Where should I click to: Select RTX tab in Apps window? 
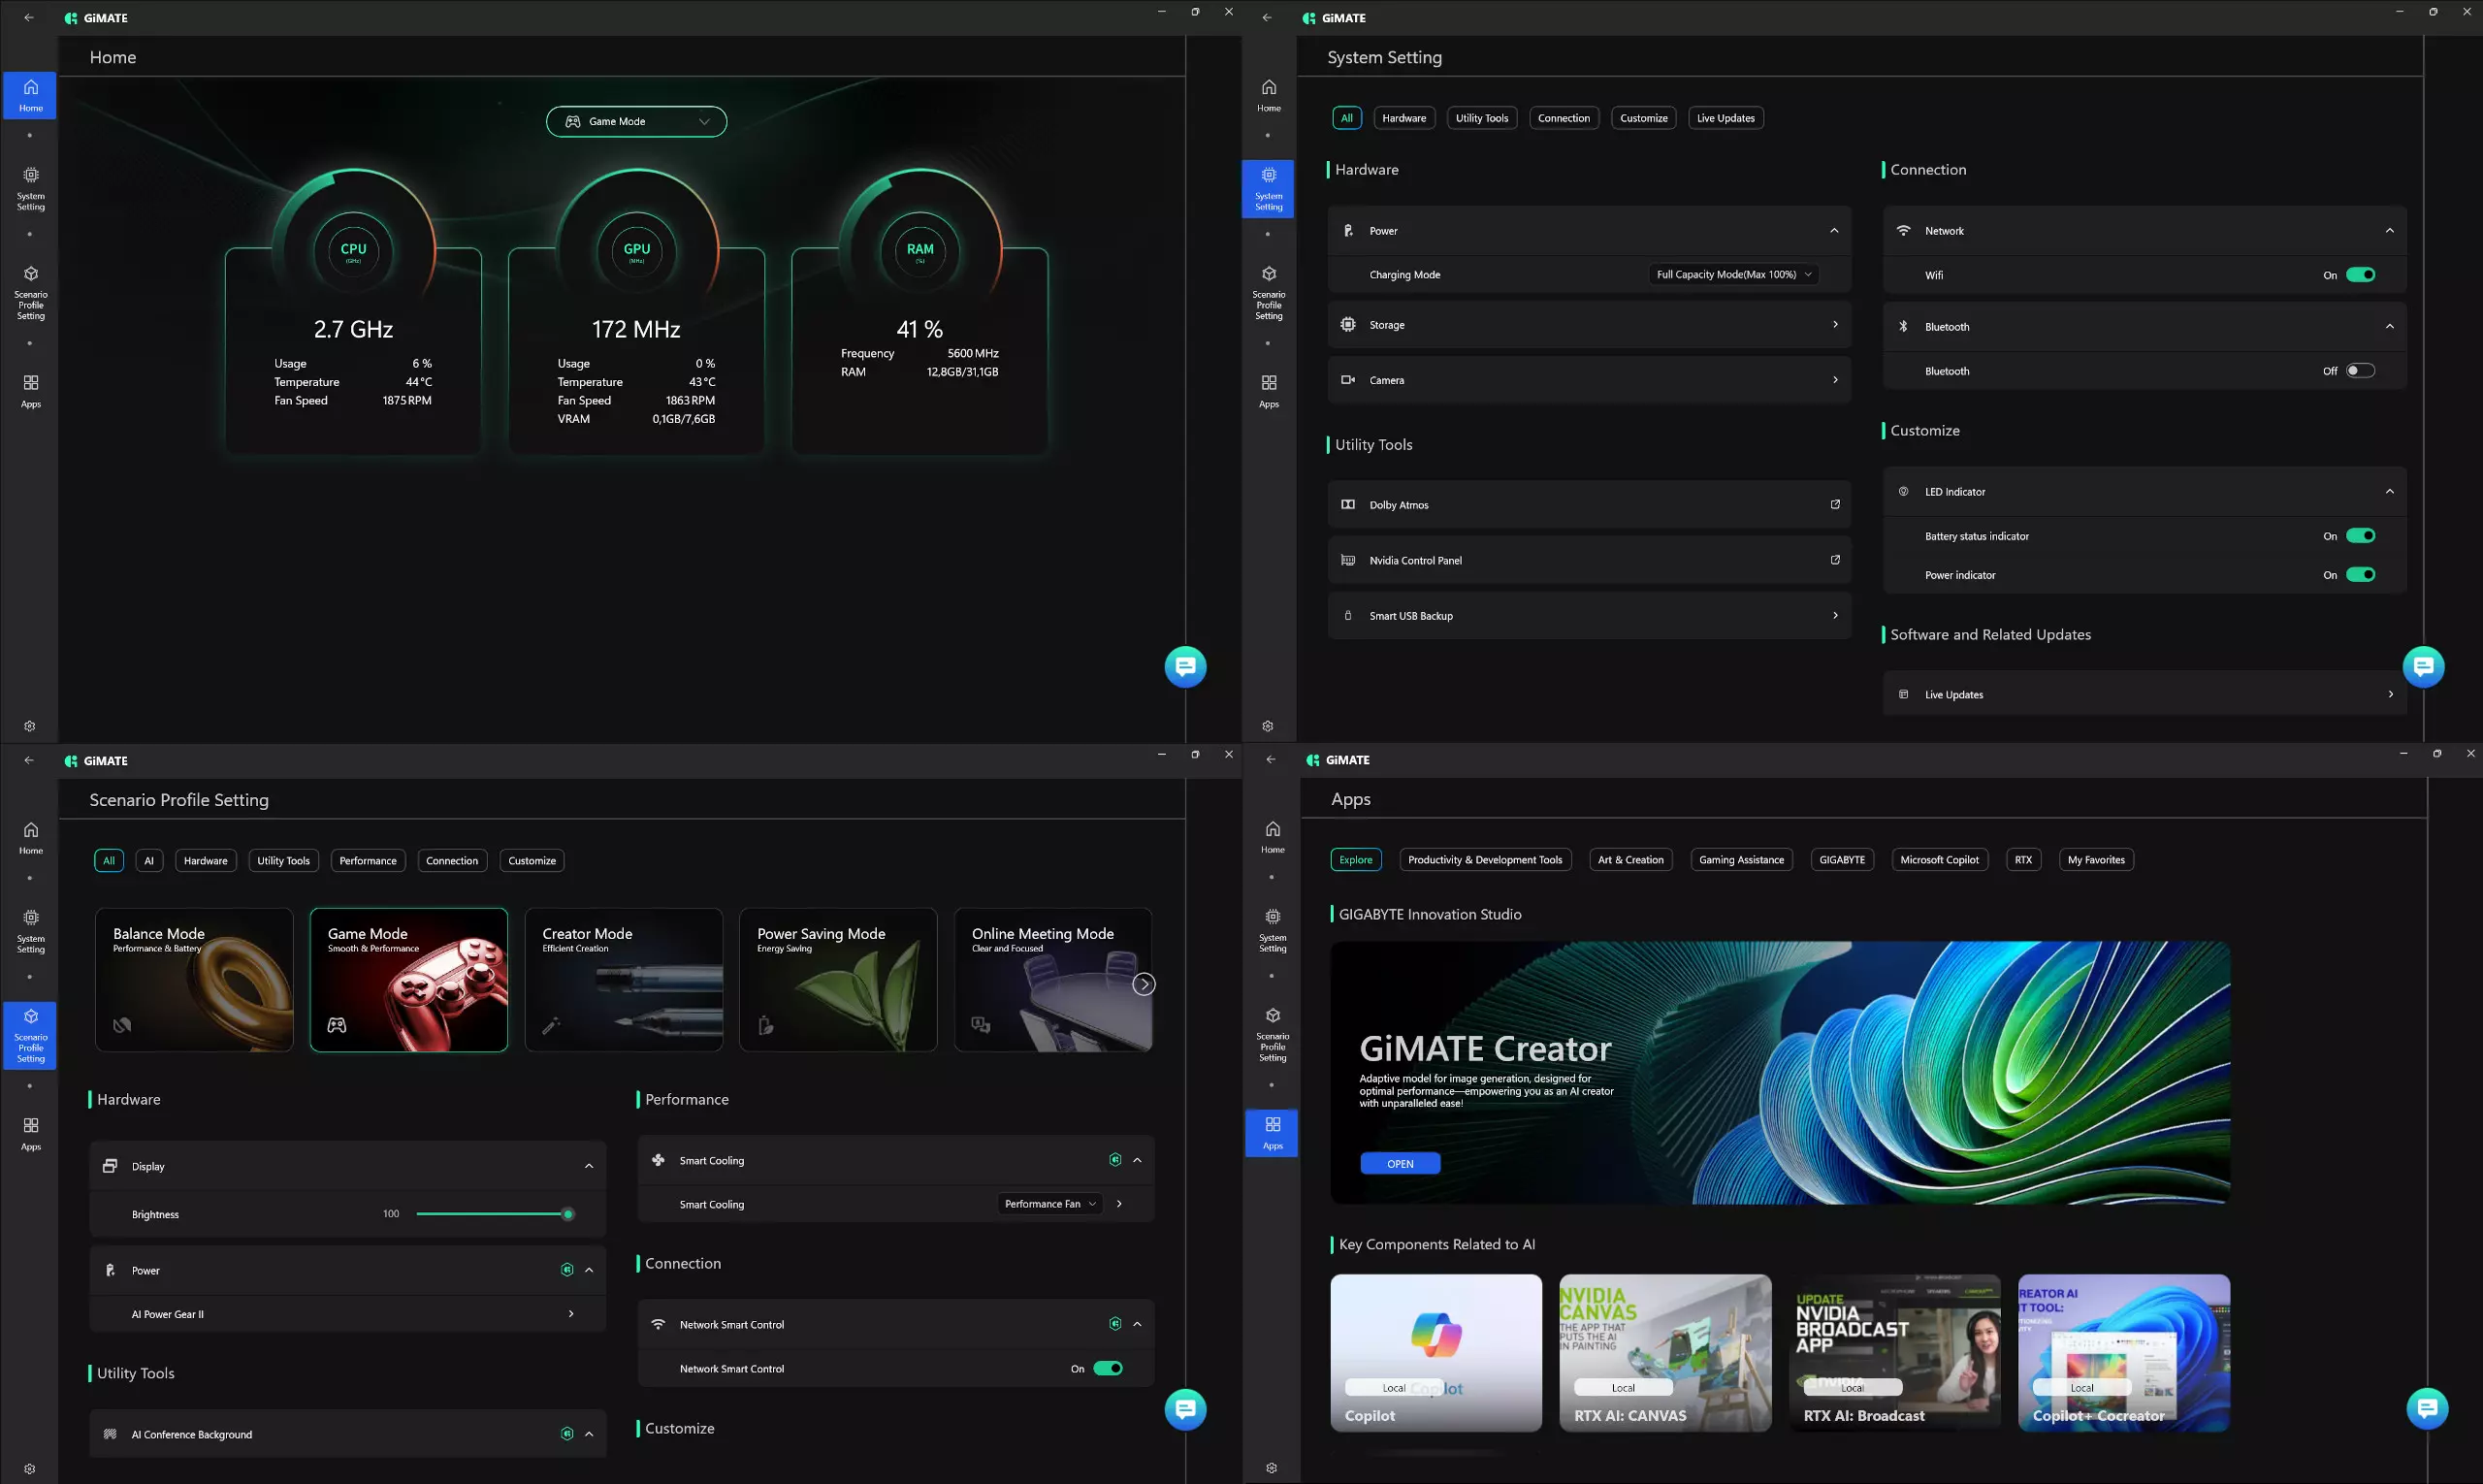(2023, 860)
